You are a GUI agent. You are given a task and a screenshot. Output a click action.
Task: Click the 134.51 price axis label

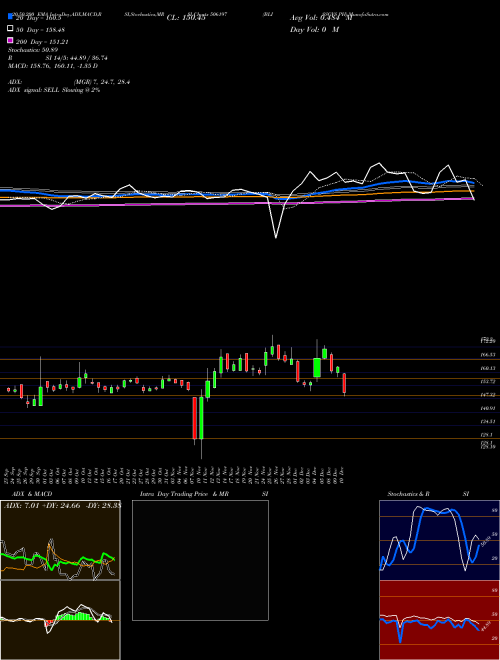coord(488,421)
